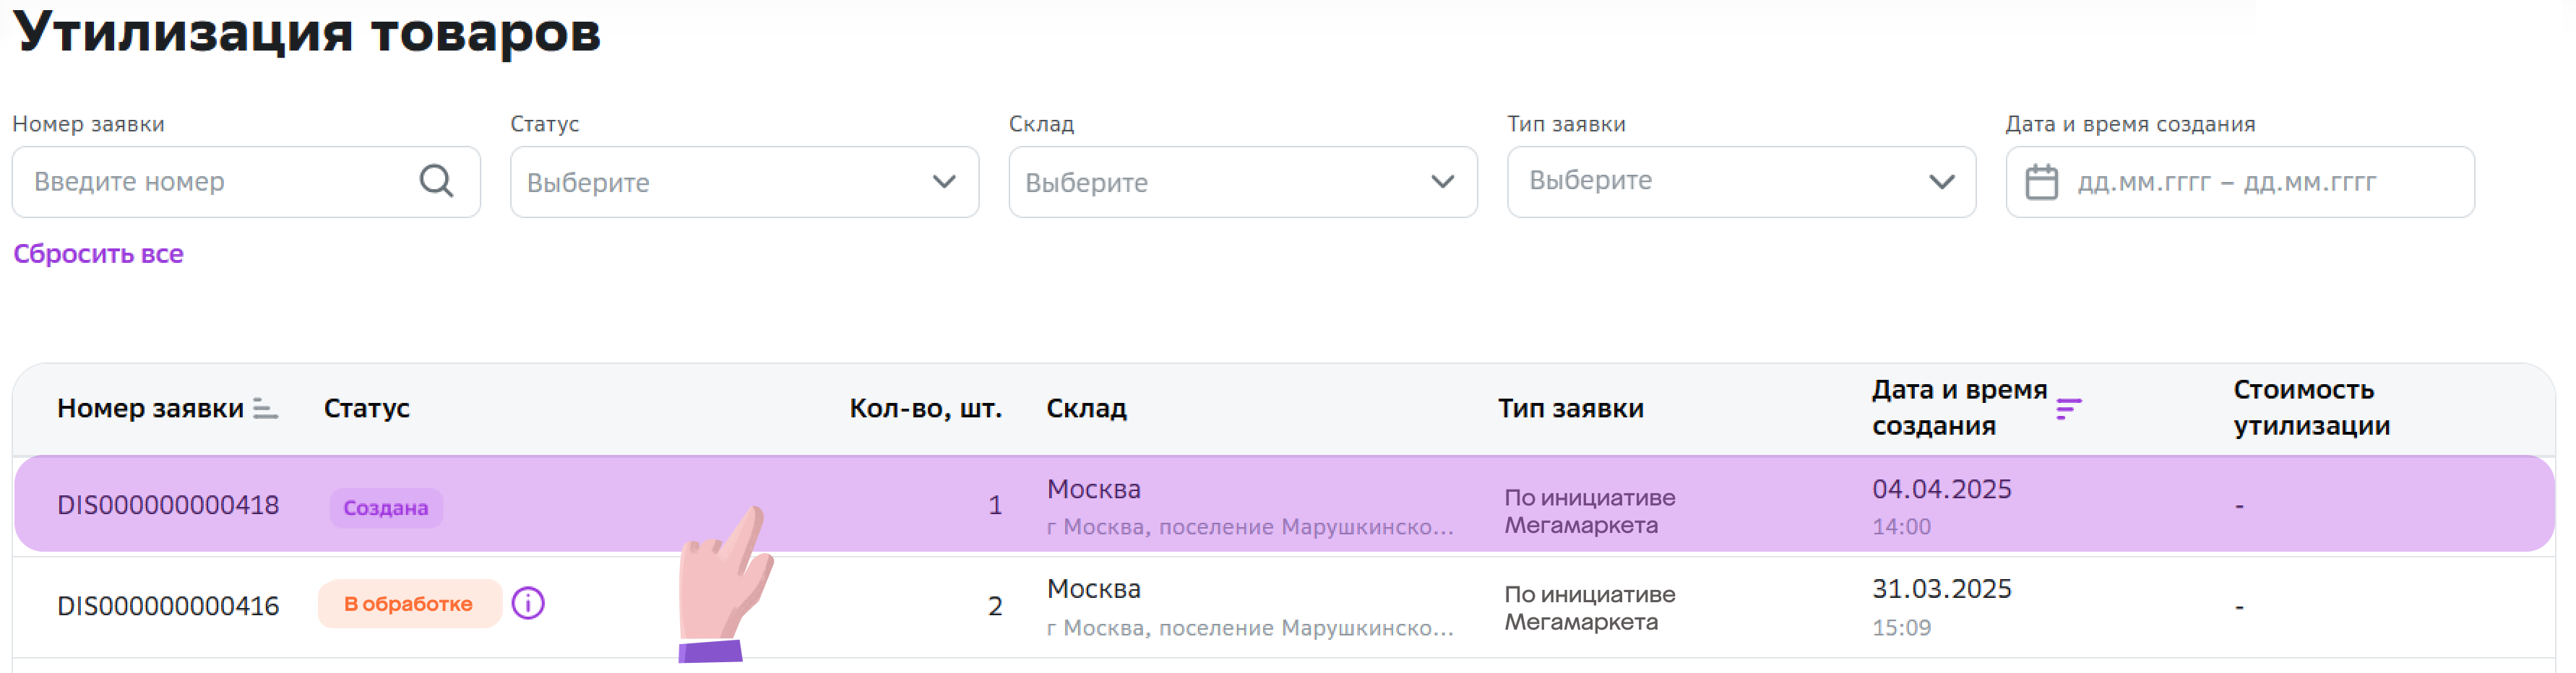2576x673 pixels.
Task: Click the Номер заявки column header
Action: click(x=150, y=408)
